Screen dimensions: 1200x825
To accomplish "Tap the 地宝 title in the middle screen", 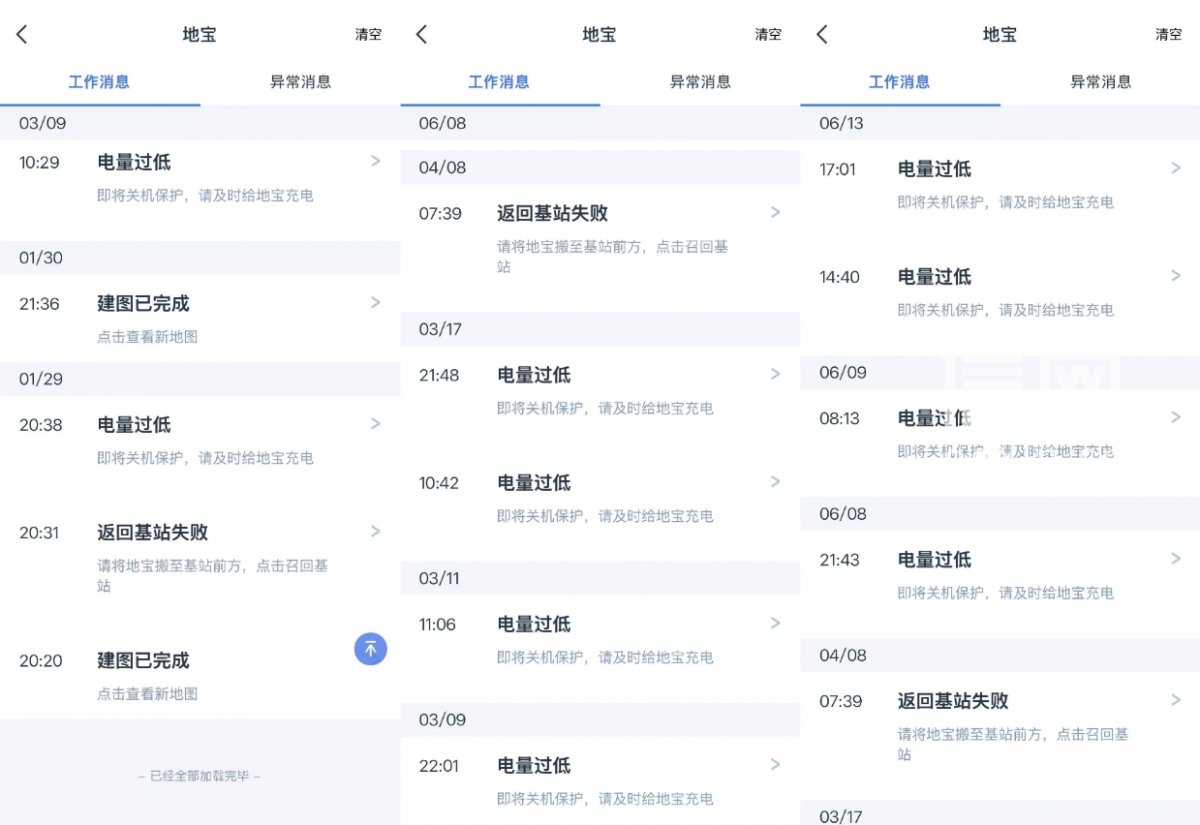I will 599,34.
